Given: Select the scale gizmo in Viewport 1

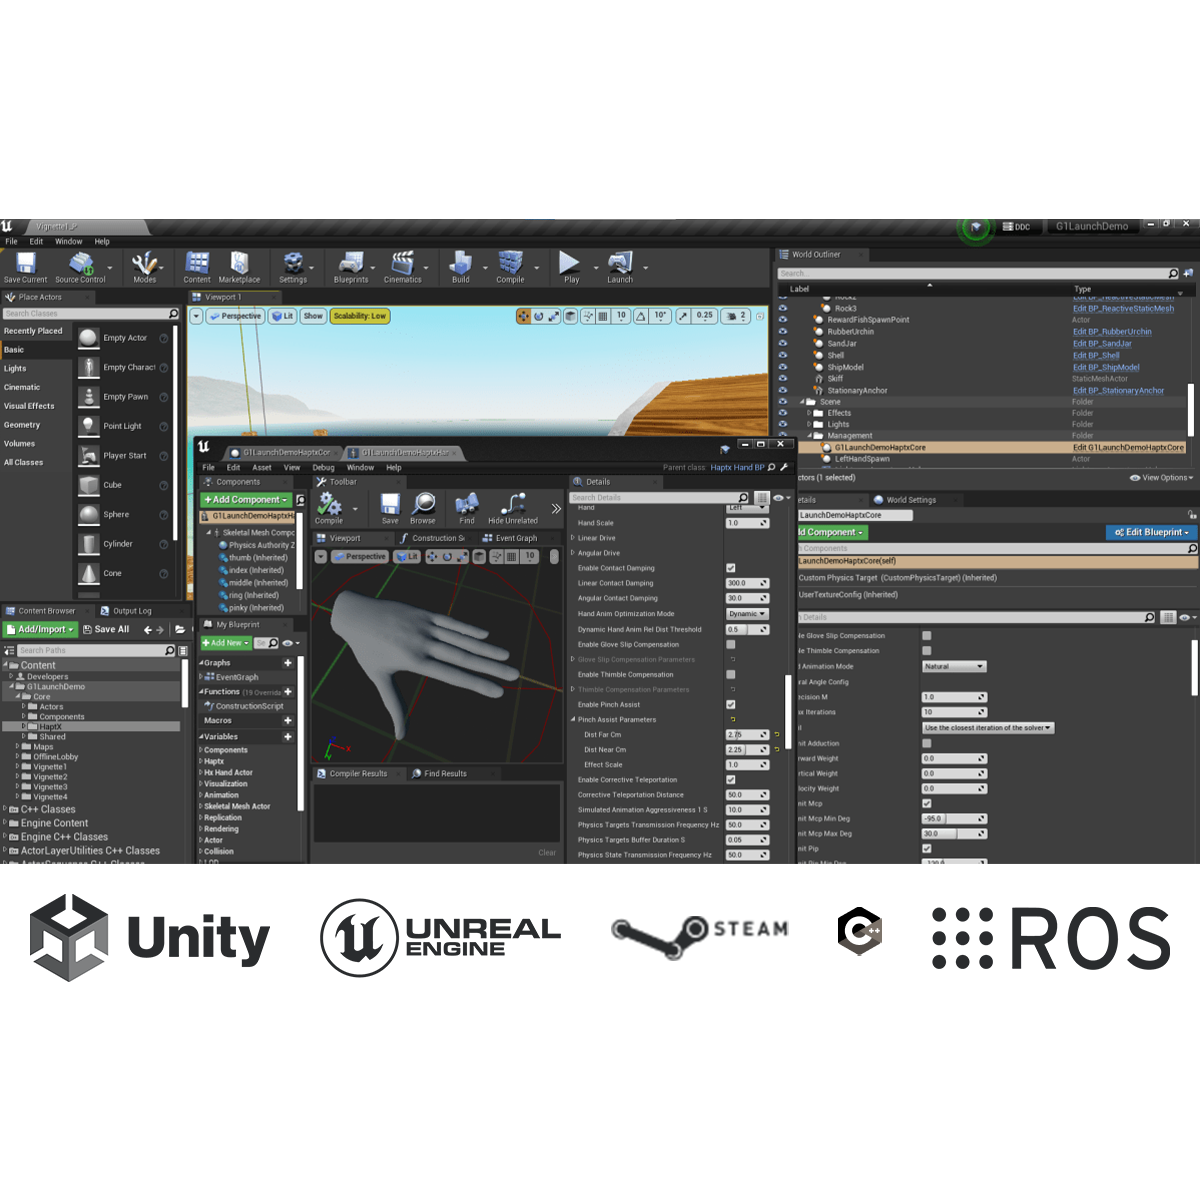Looking at the screenshot, I should pyautogui.click(x=553, y=316).
